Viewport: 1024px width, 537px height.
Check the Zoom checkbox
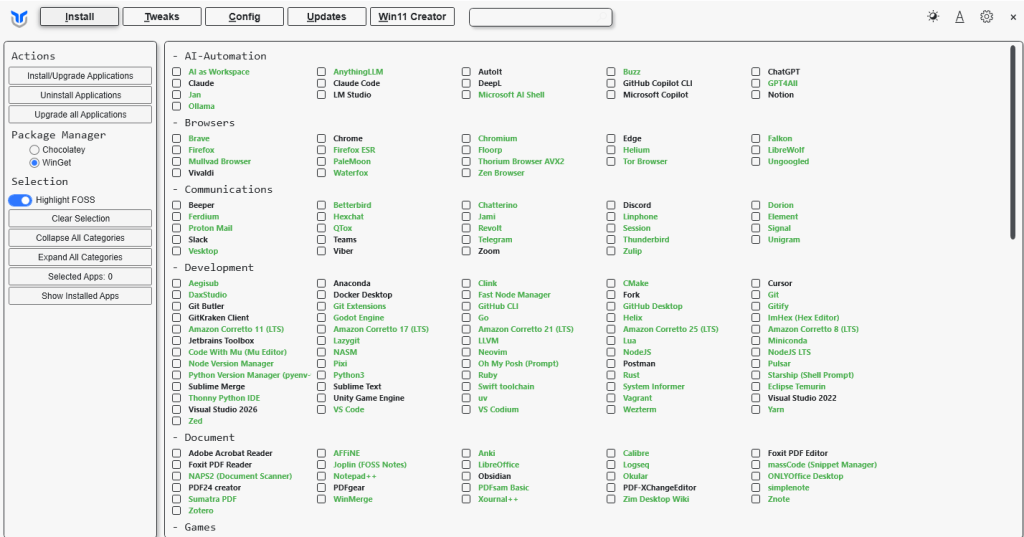tap(466, 251)
